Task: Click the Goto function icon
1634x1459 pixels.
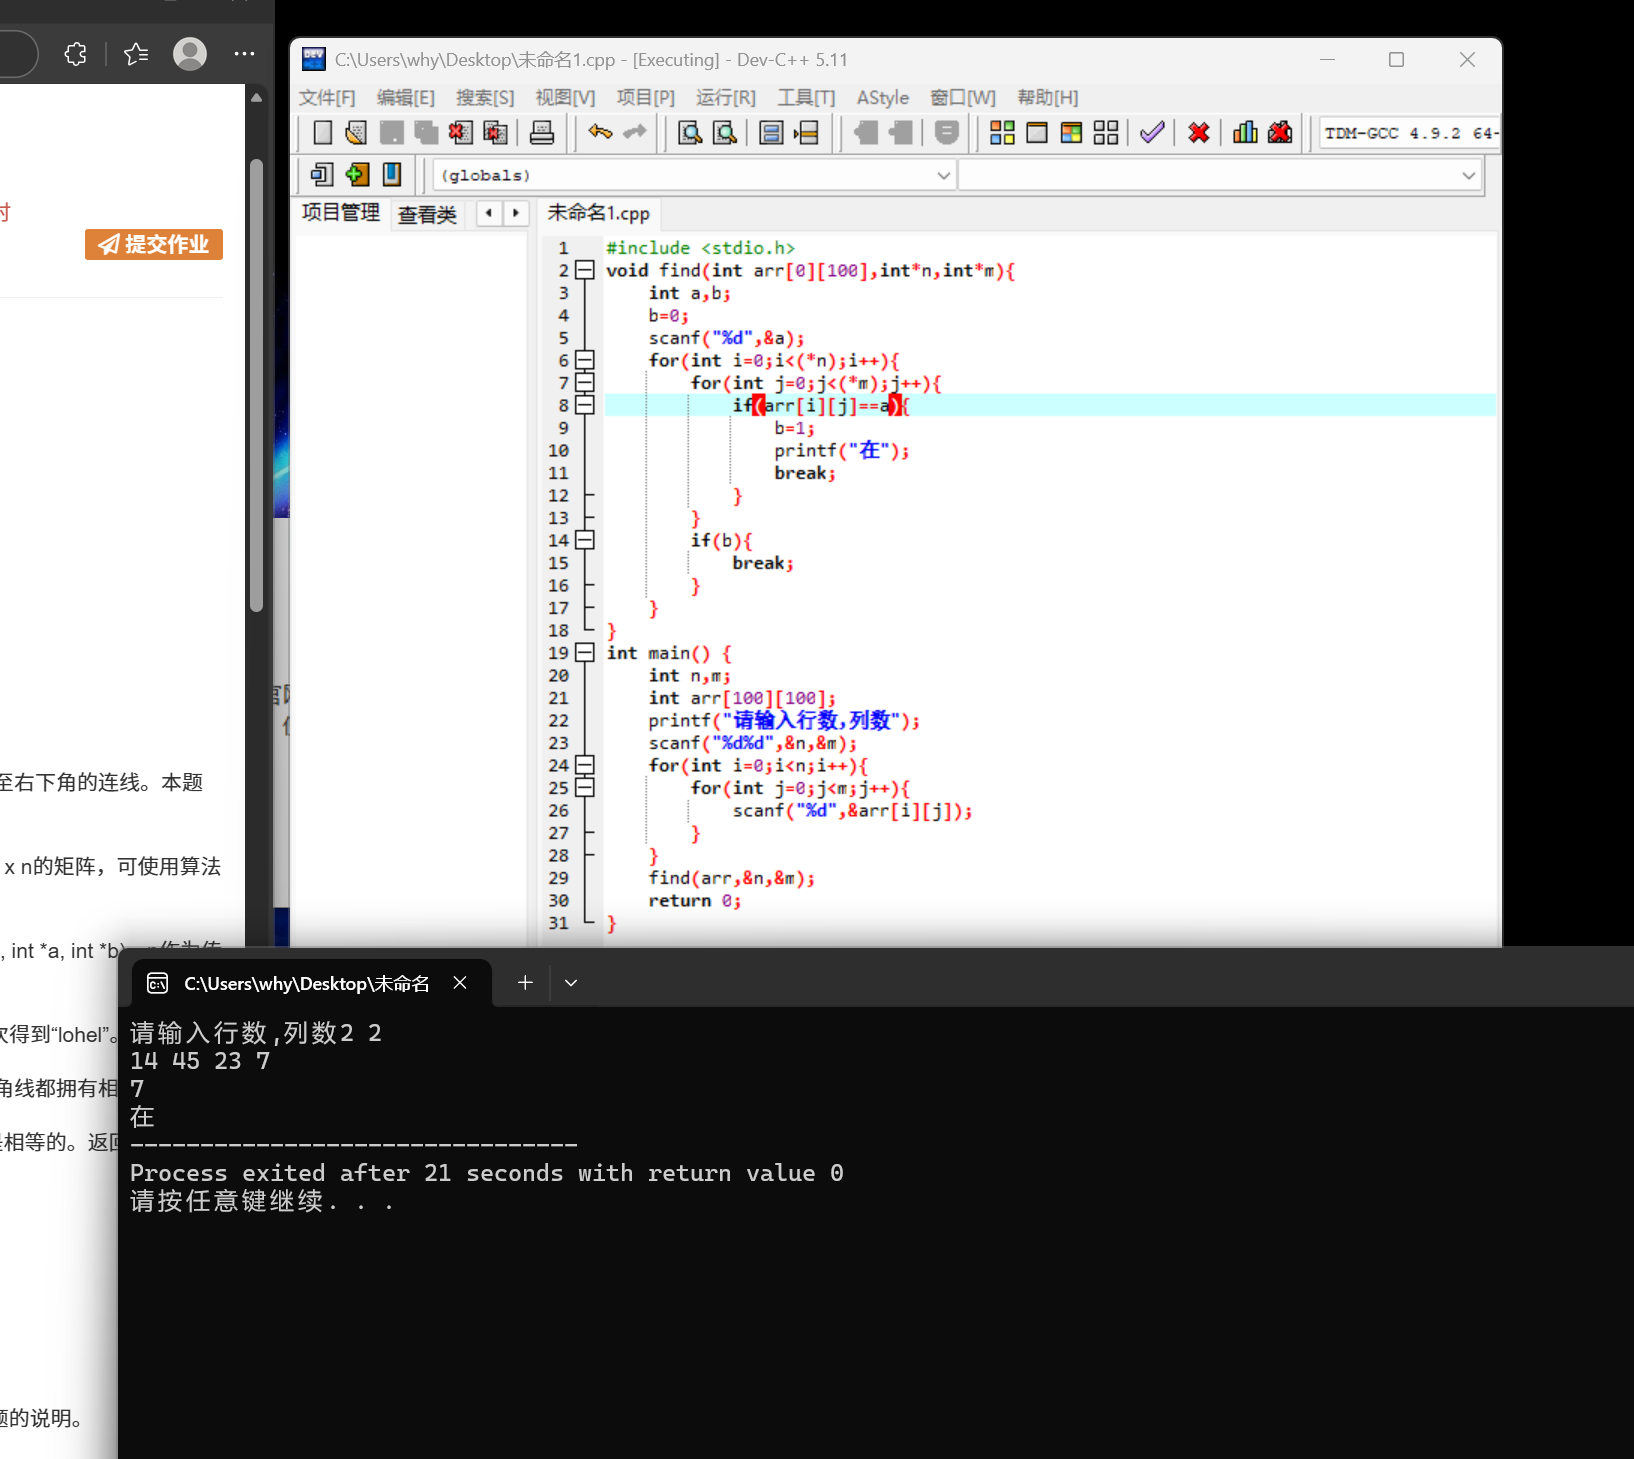Action: click(x=771, y=133)
